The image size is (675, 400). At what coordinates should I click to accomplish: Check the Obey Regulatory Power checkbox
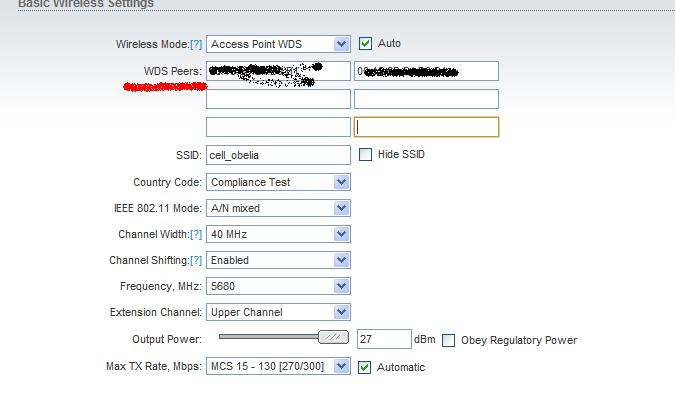(x=448, y=340)
